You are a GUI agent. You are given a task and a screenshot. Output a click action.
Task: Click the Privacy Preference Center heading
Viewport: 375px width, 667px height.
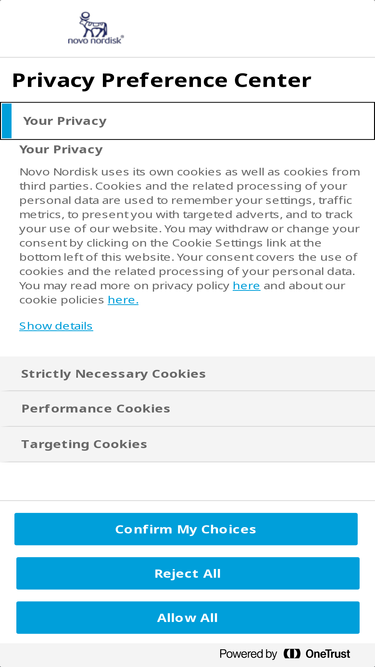162,80
